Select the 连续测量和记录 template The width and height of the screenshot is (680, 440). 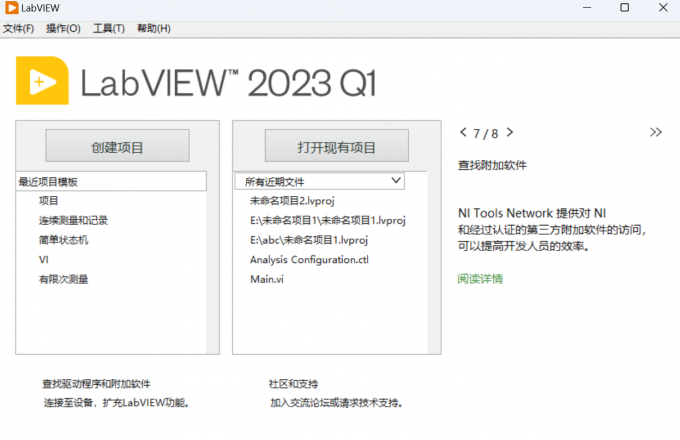73,220
